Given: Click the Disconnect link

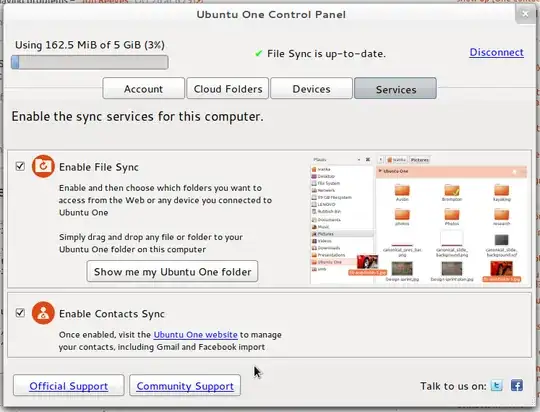Looking at the screenshot, I should pos(496,52).
